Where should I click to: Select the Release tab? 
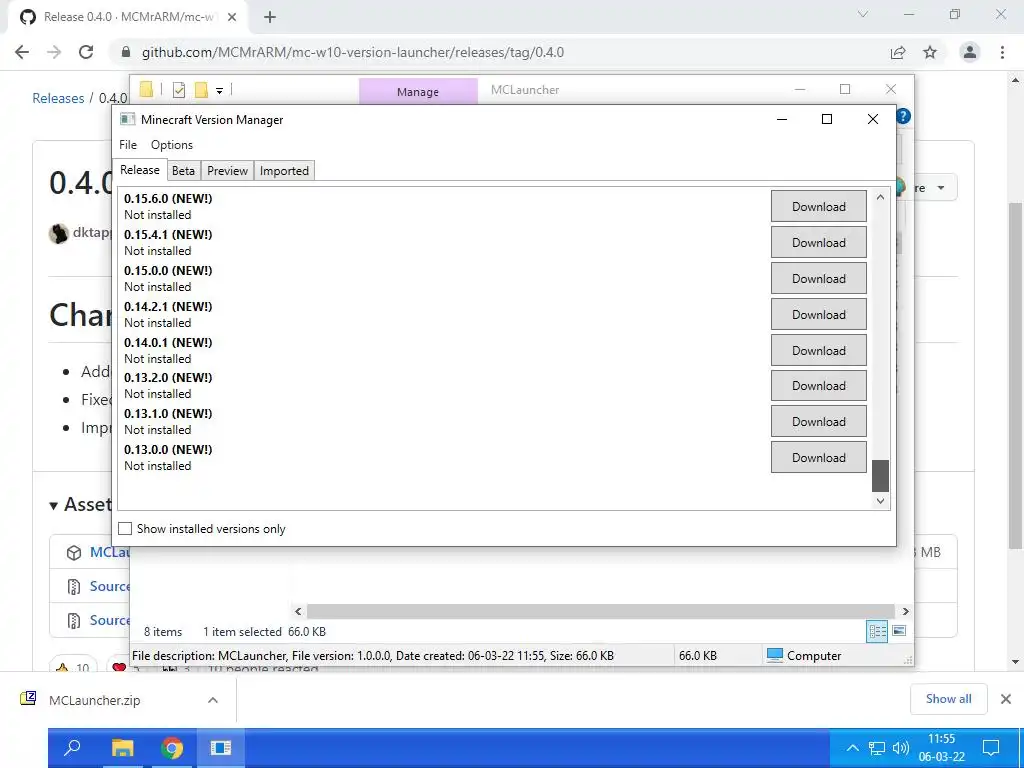click(x=140, y=170)
